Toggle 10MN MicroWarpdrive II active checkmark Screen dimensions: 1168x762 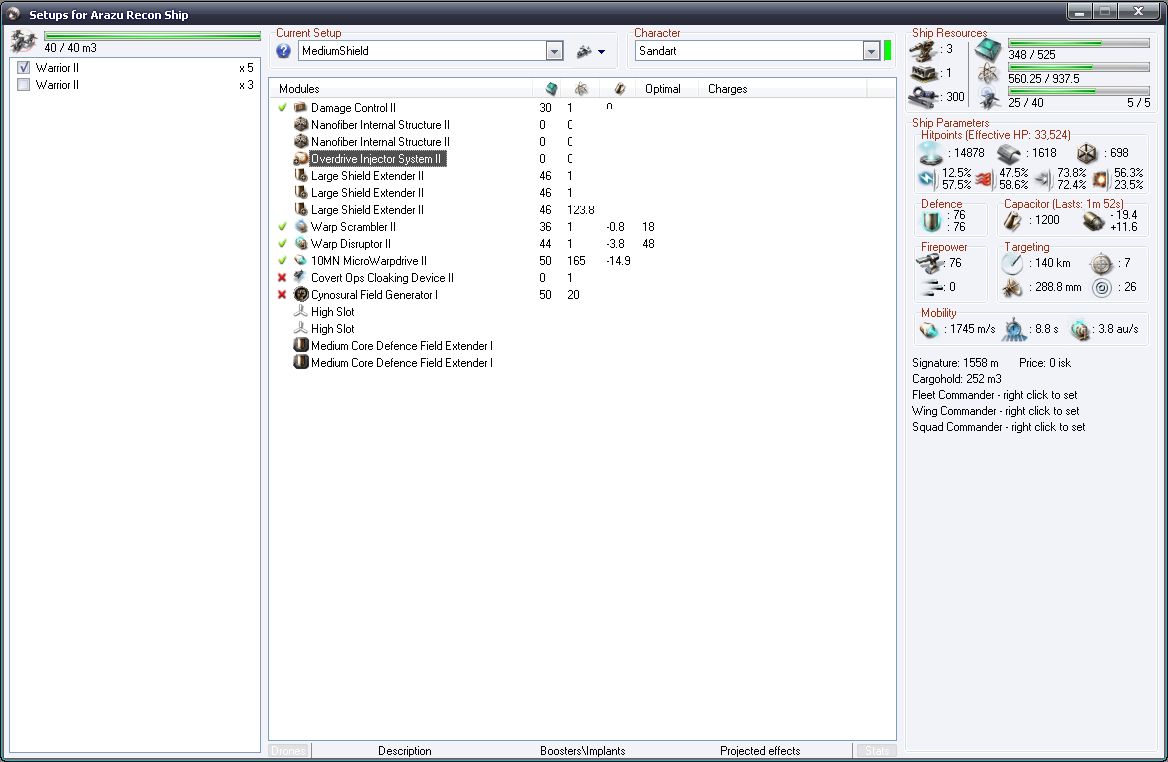point(282,261)
